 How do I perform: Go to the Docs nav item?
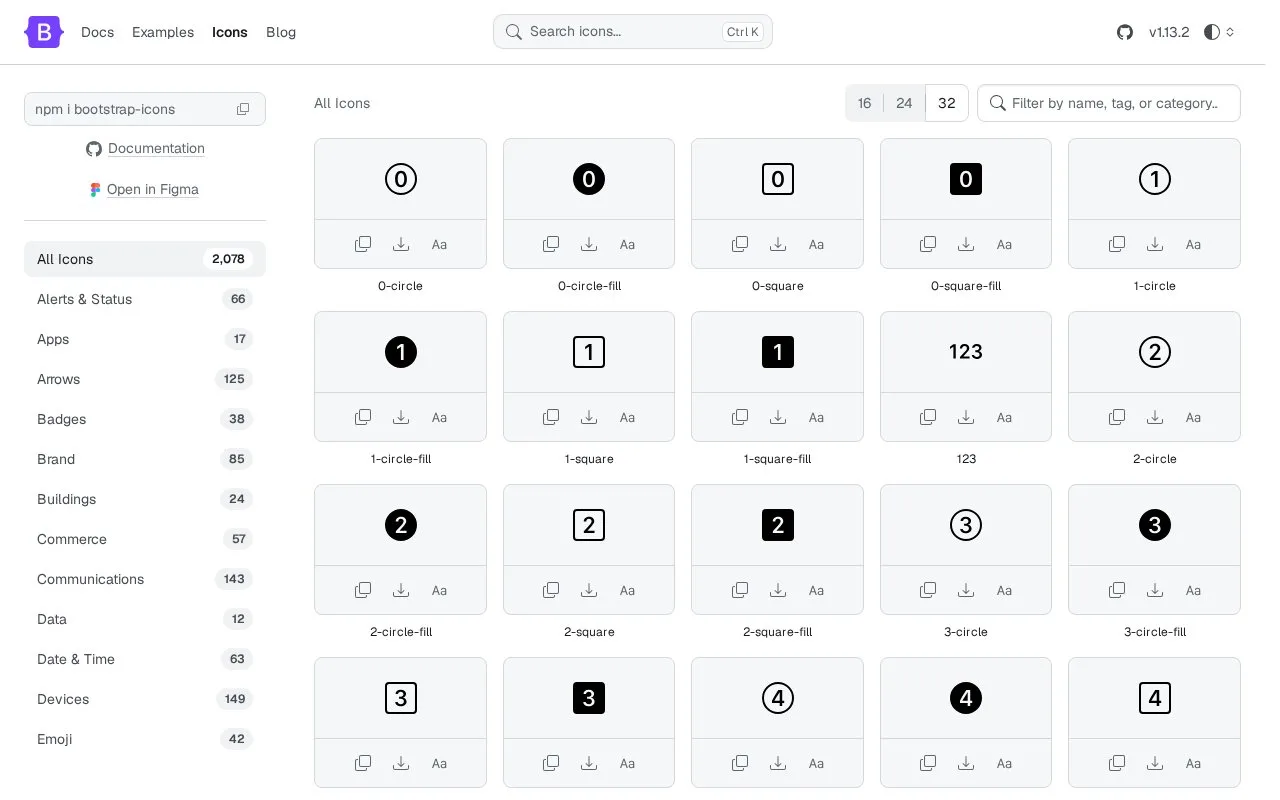point(97,32)
